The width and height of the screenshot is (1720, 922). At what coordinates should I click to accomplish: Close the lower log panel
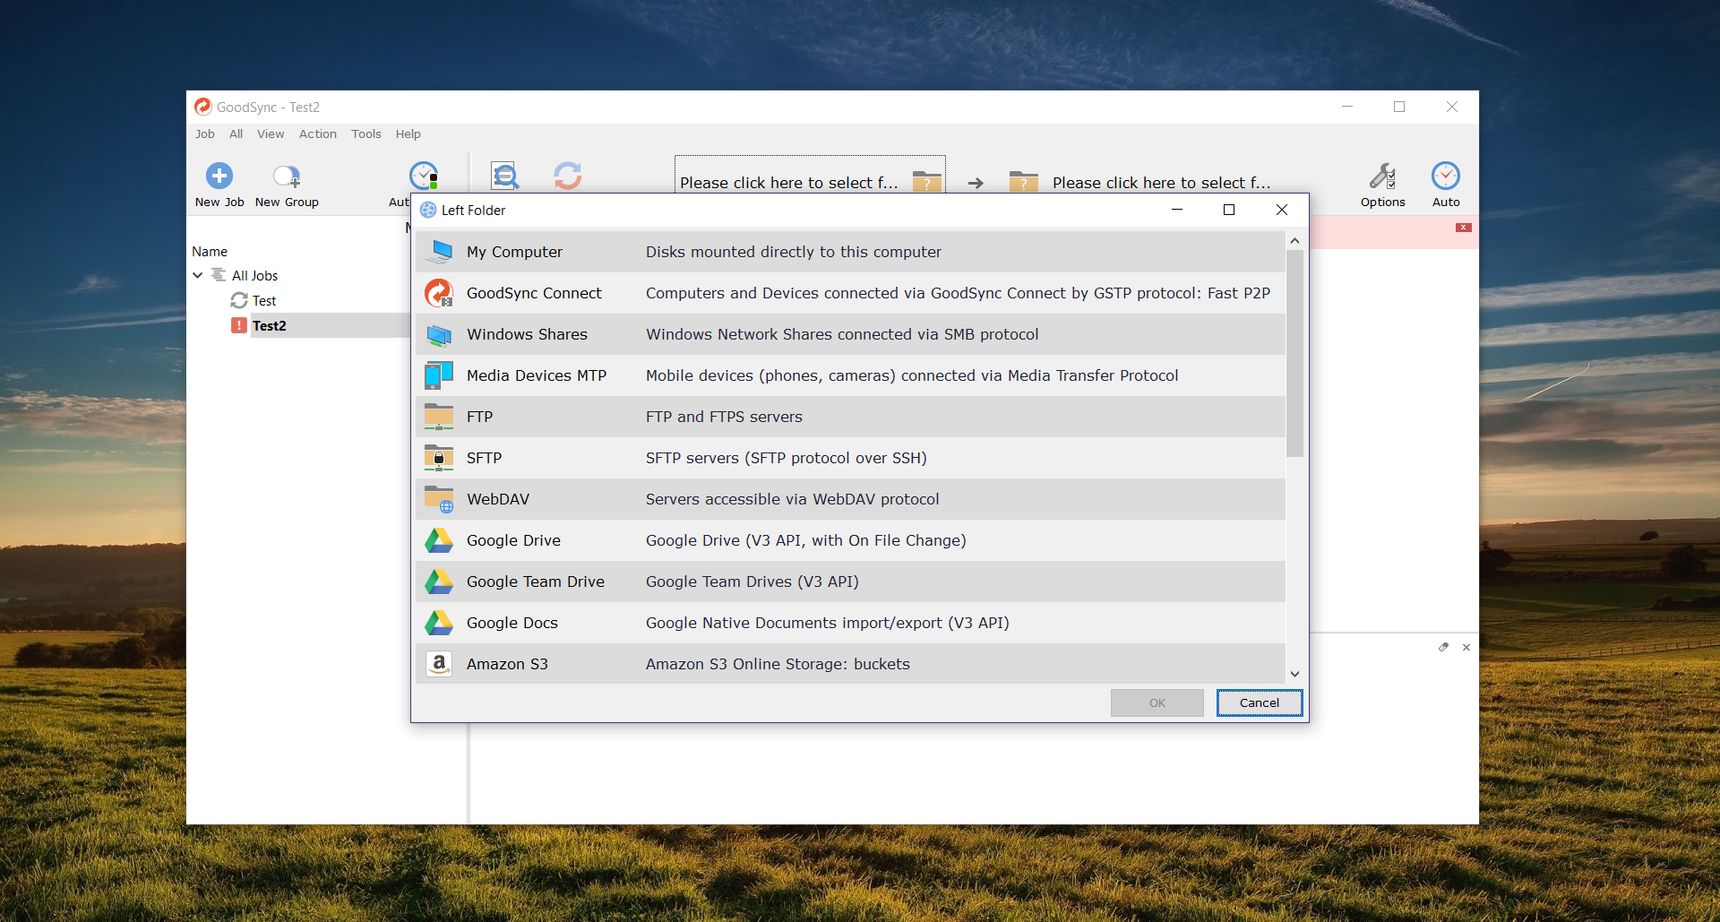pyautogui.click(x=1466, y=647)
